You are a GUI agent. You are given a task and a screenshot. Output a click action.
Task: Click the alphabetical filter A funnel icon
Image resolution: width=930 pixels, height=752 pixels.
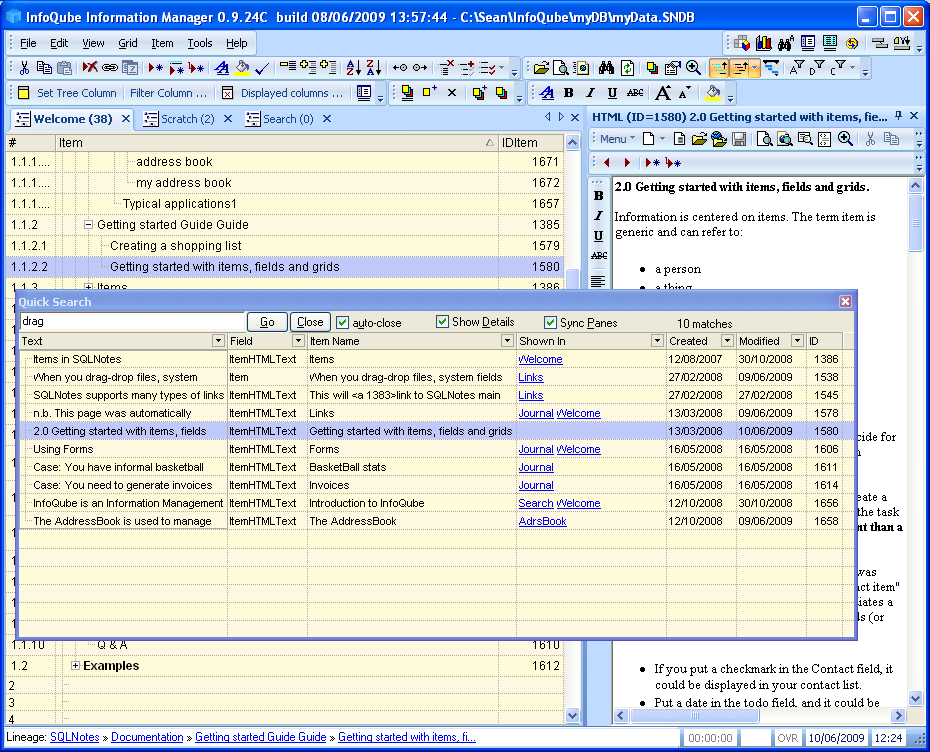click(x=797, y=68)
